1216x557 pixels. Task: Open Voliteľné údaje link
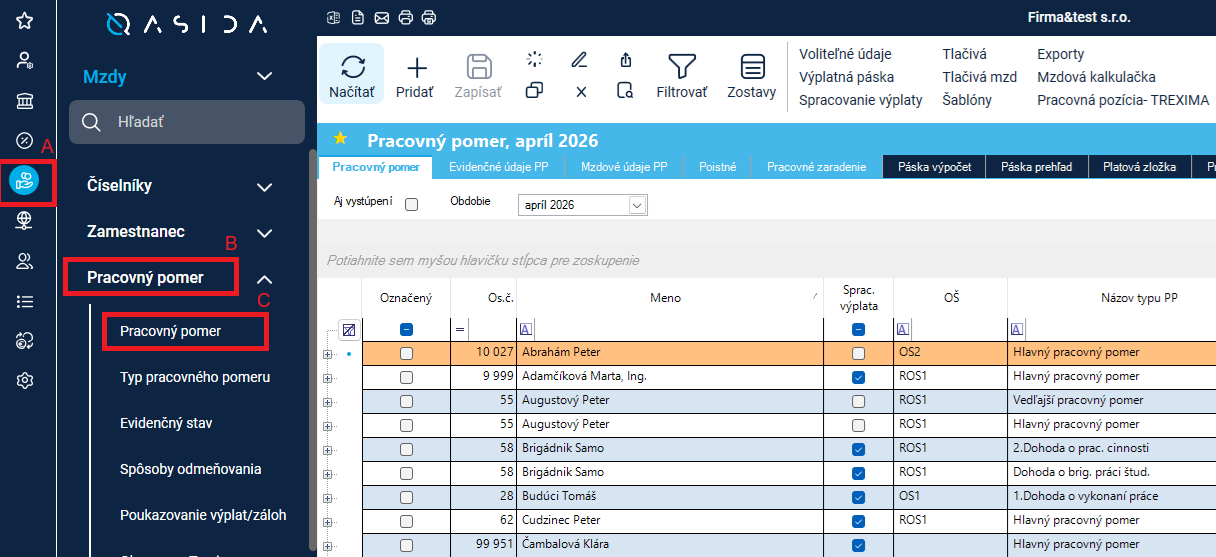[845, 54]
